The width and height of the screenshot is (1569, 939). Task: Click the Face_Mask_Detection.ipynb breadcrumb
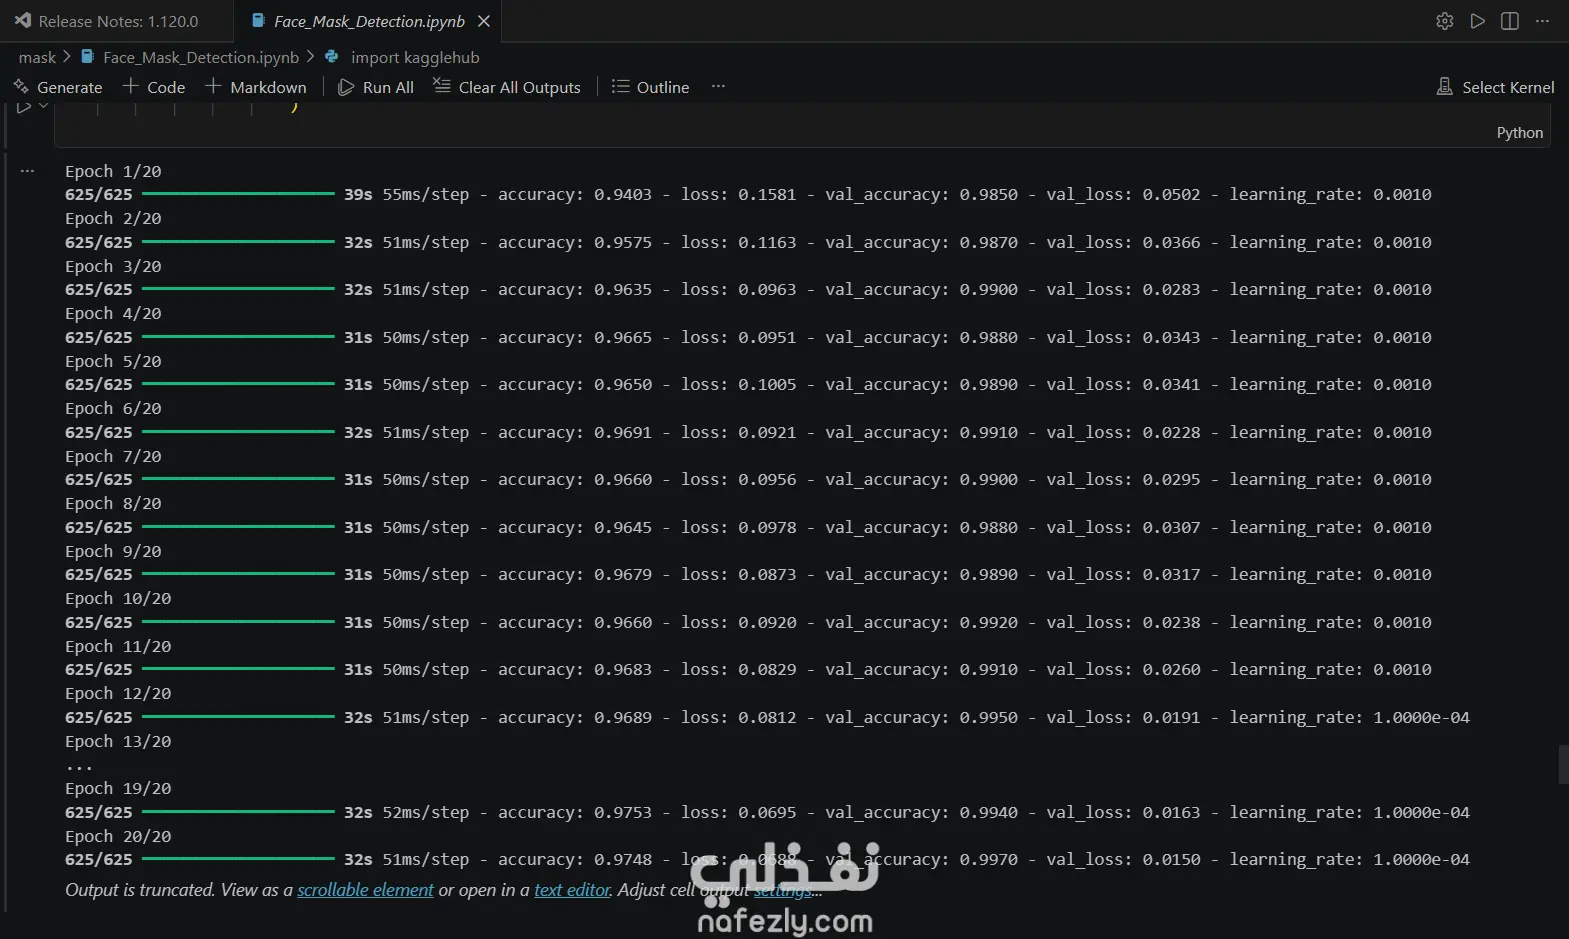tap(201, 58)
